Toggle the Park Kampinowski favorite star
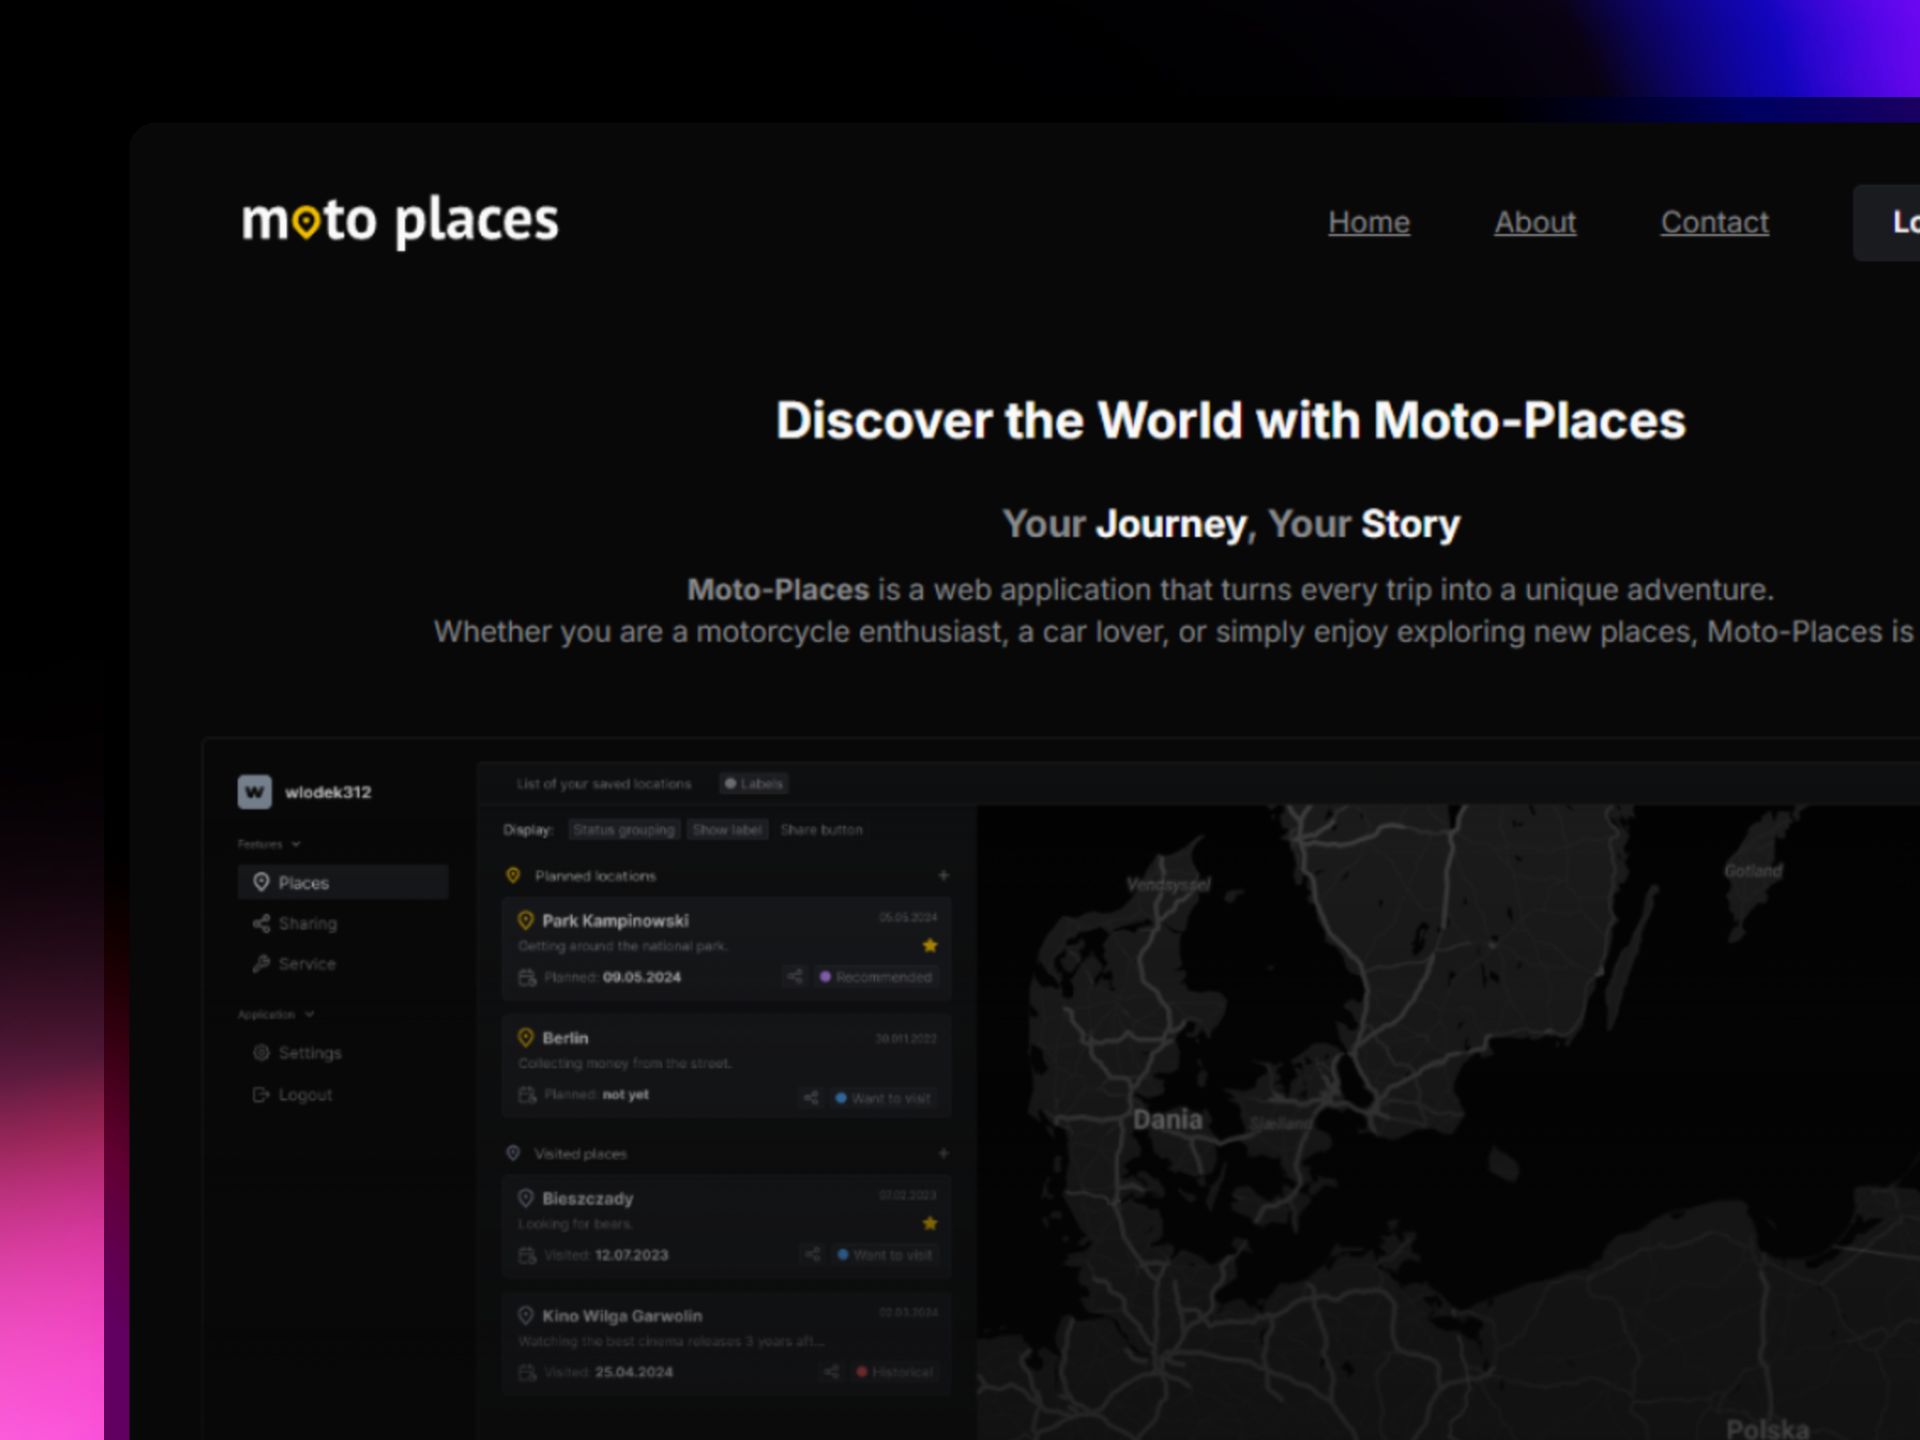Viewport: 1920px width, 1440px height. [x=930, y=946]
